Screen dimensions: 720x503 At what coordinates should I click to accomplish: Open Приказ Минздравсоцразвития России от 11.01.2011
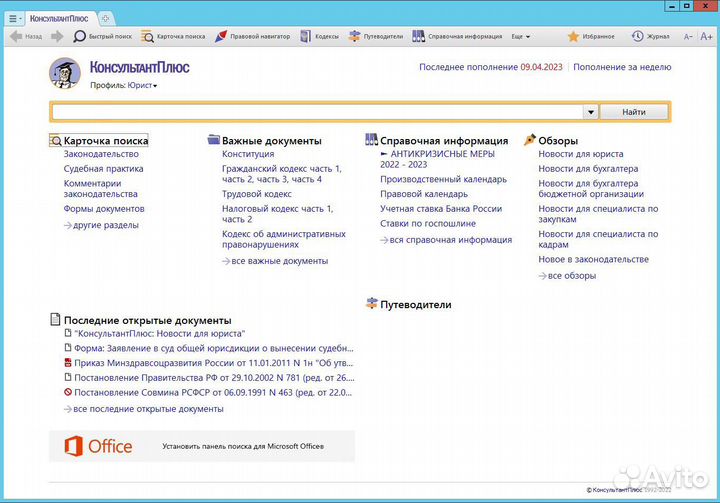point(214,363)
